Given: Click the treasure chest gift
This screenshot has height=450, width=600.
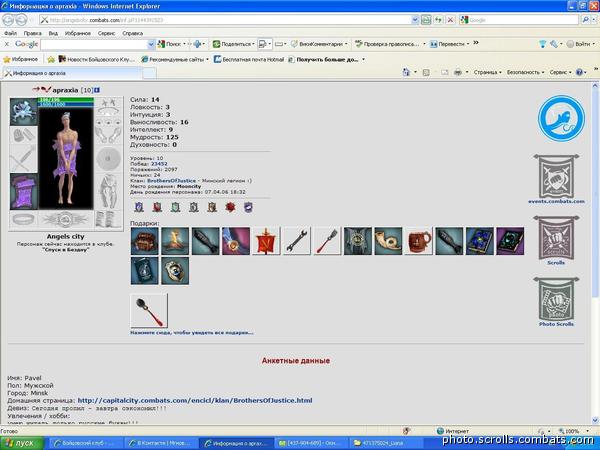Looking at the screenshot, I should click(x=144, y=241).
